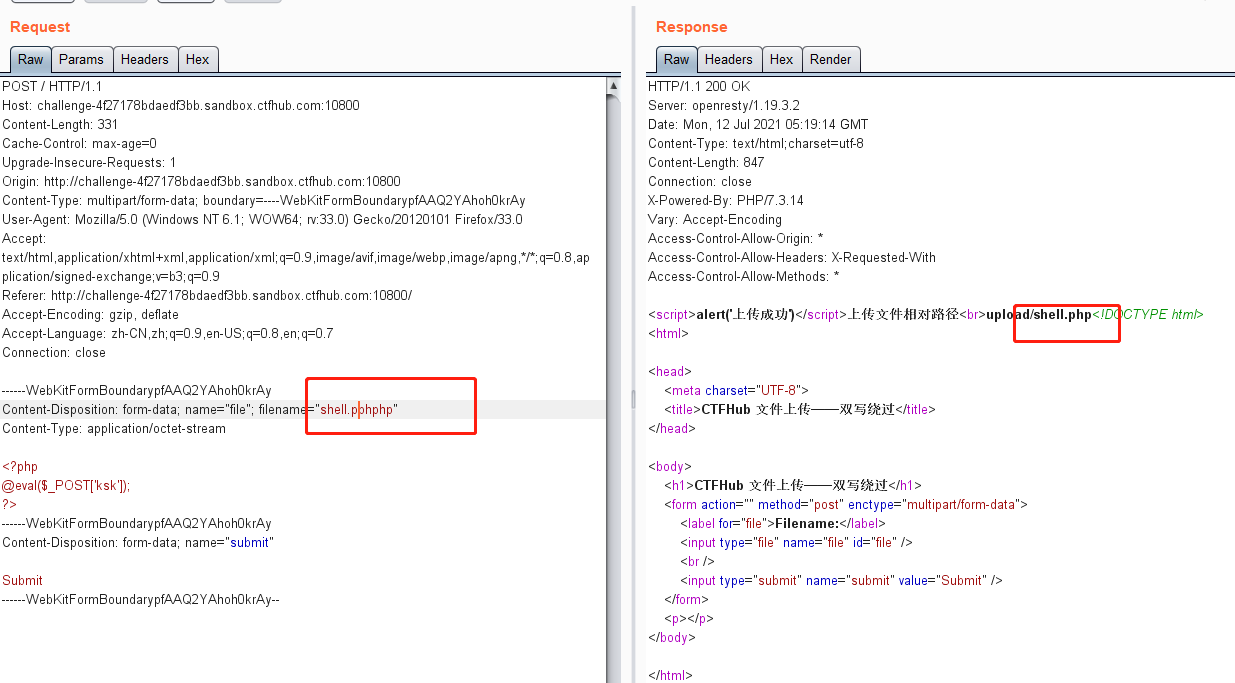Click the Request panel heading
This screenshot has height=683, width=1235.
[x=40, y=27]
